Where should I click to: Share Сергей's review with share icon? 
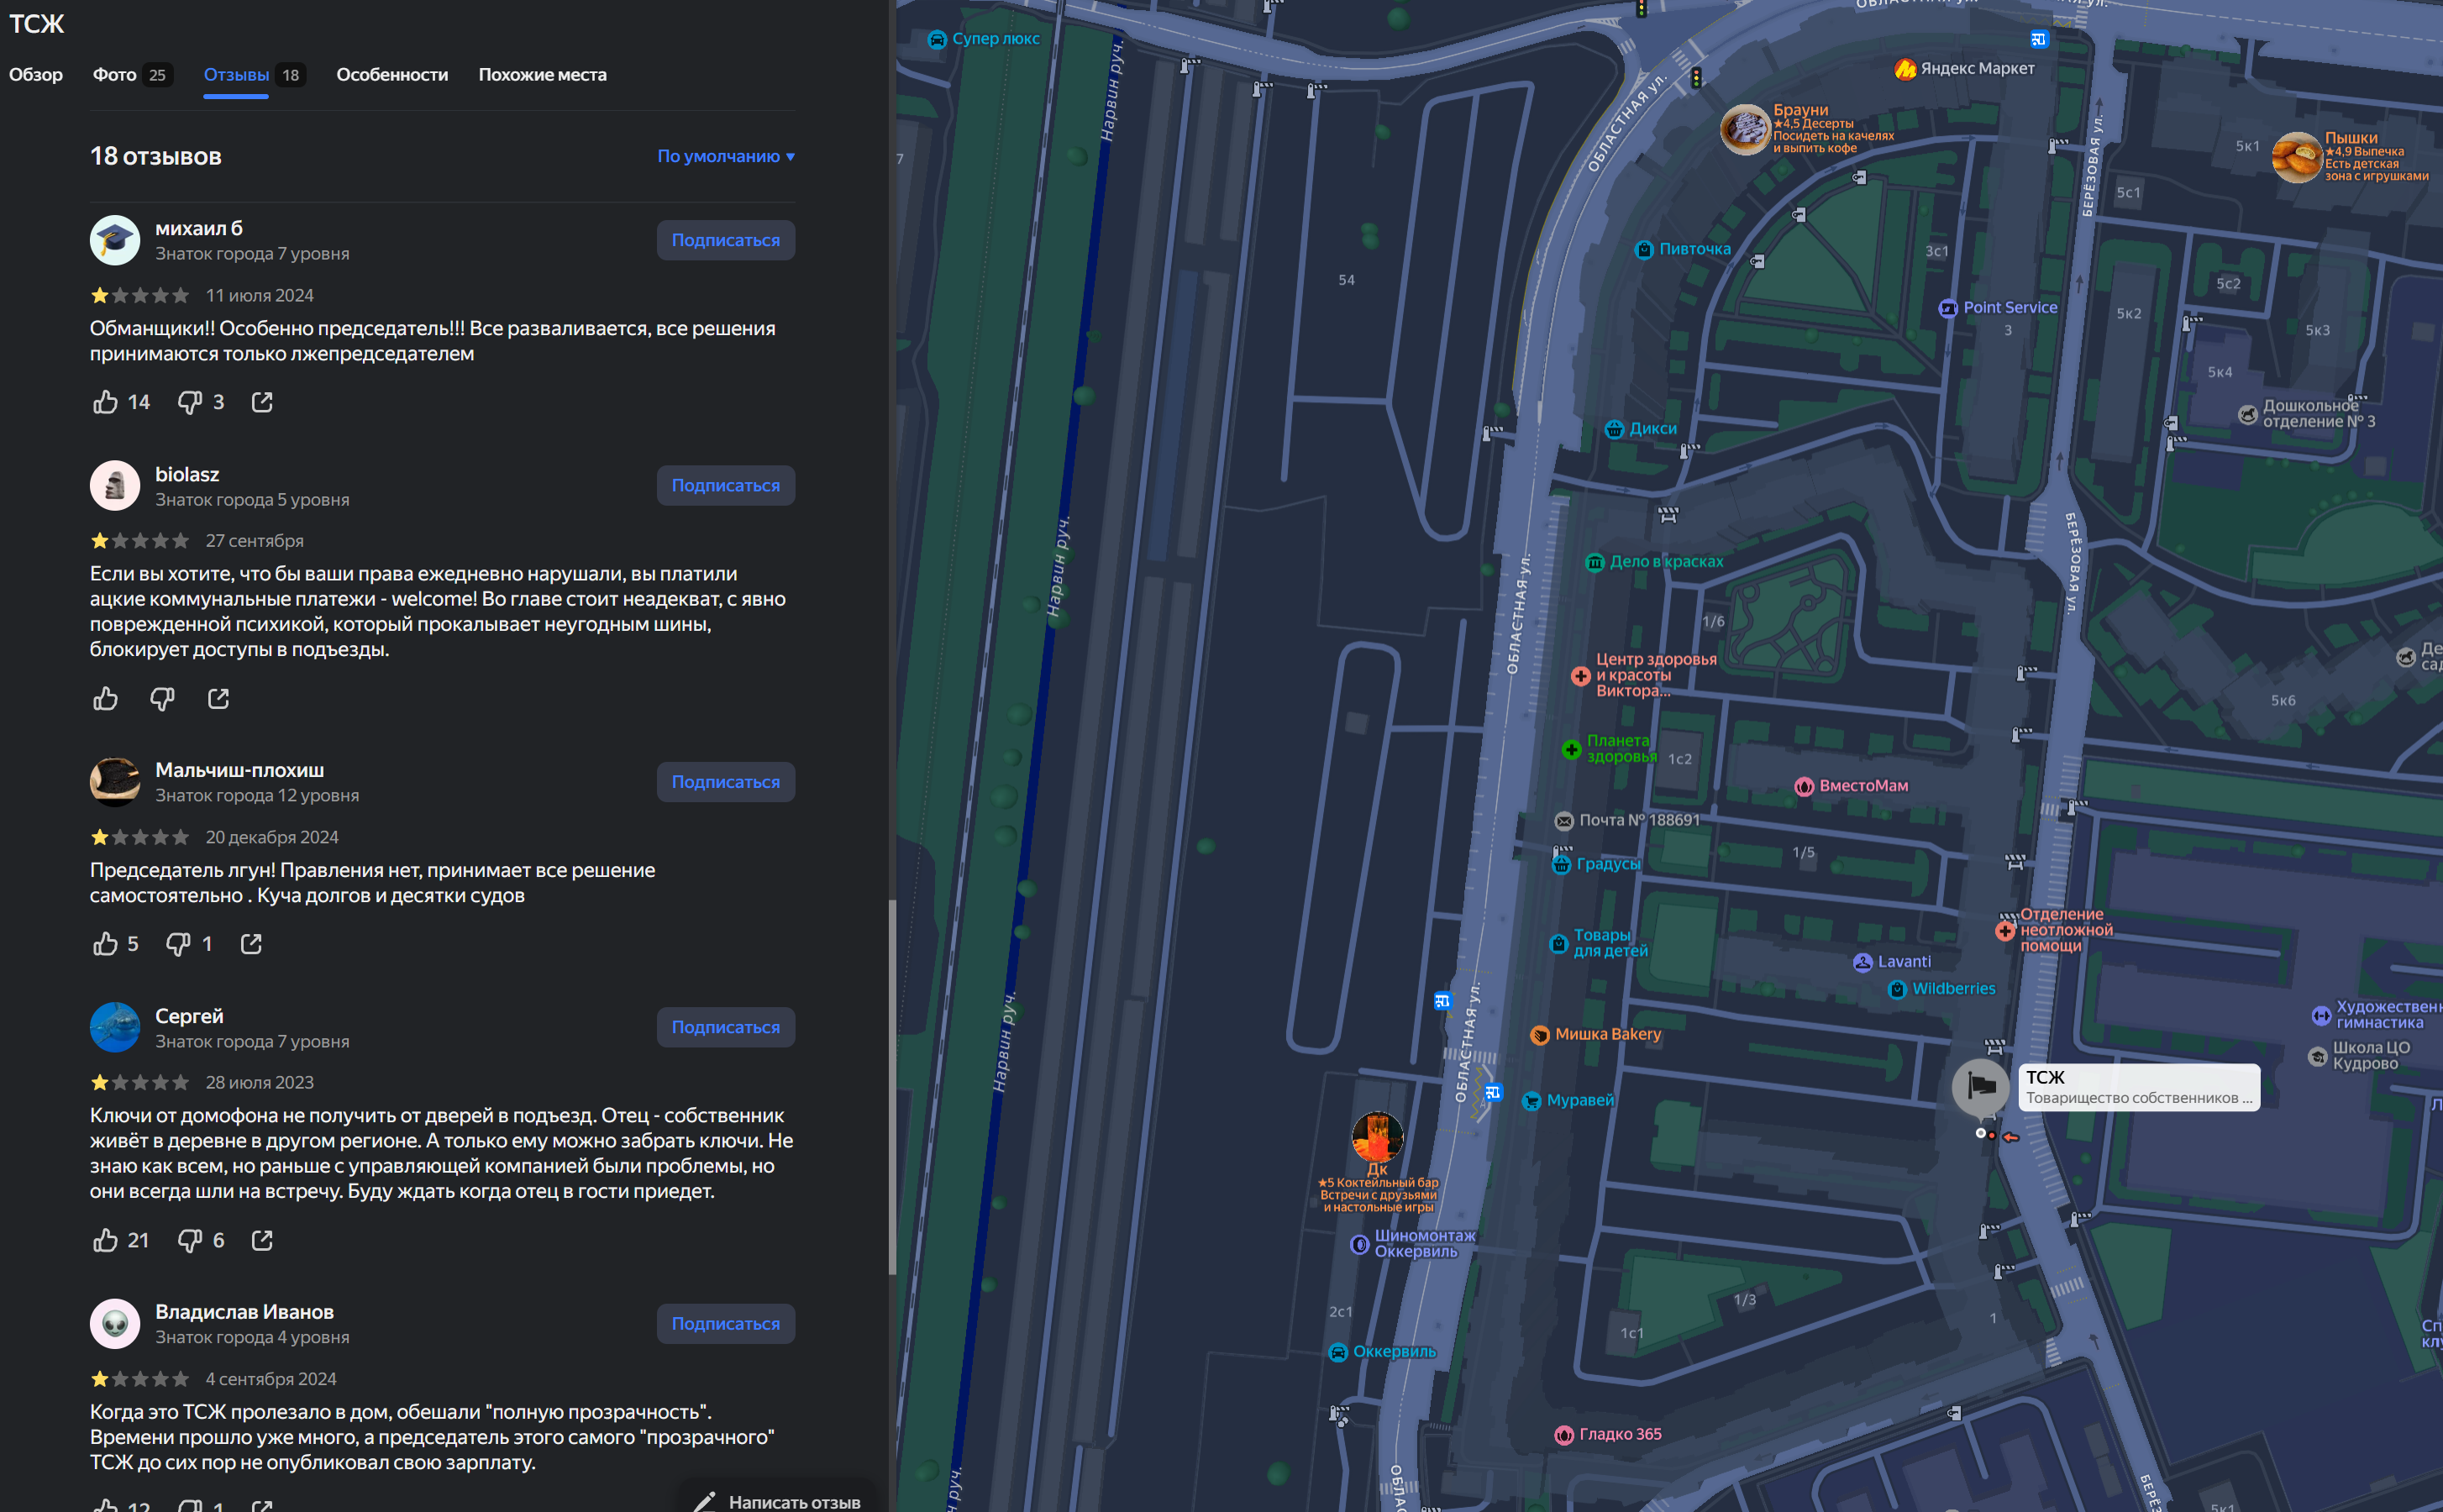(x=262, y=1240)
